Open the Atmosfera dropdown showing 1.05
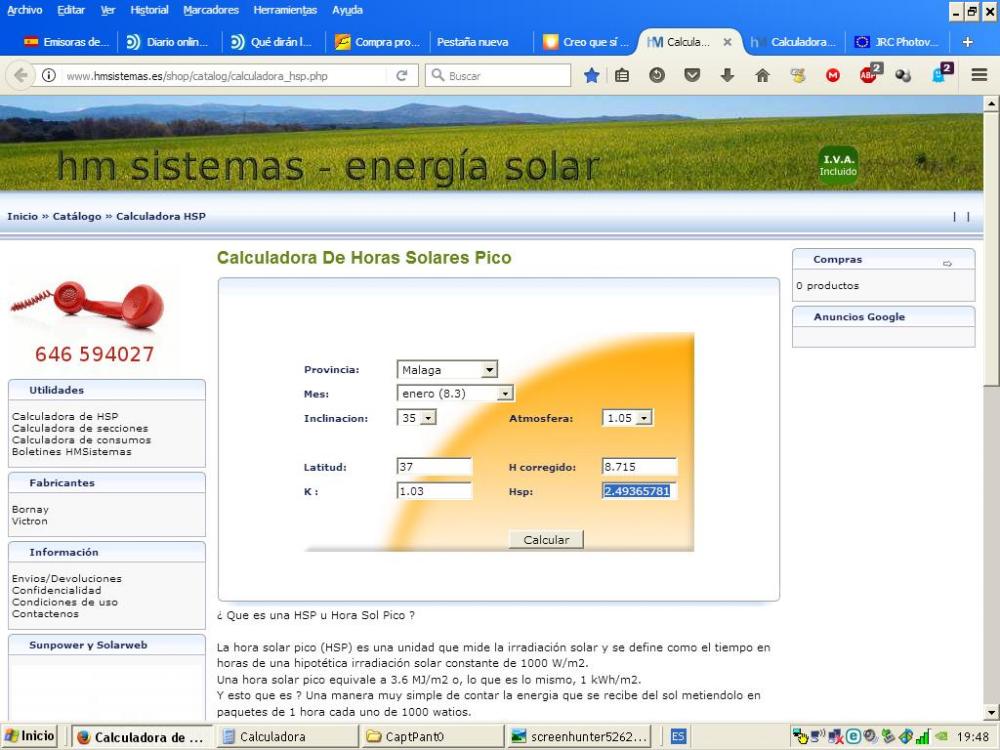The width and height of the screenshot is (1000, 750). 628,418
